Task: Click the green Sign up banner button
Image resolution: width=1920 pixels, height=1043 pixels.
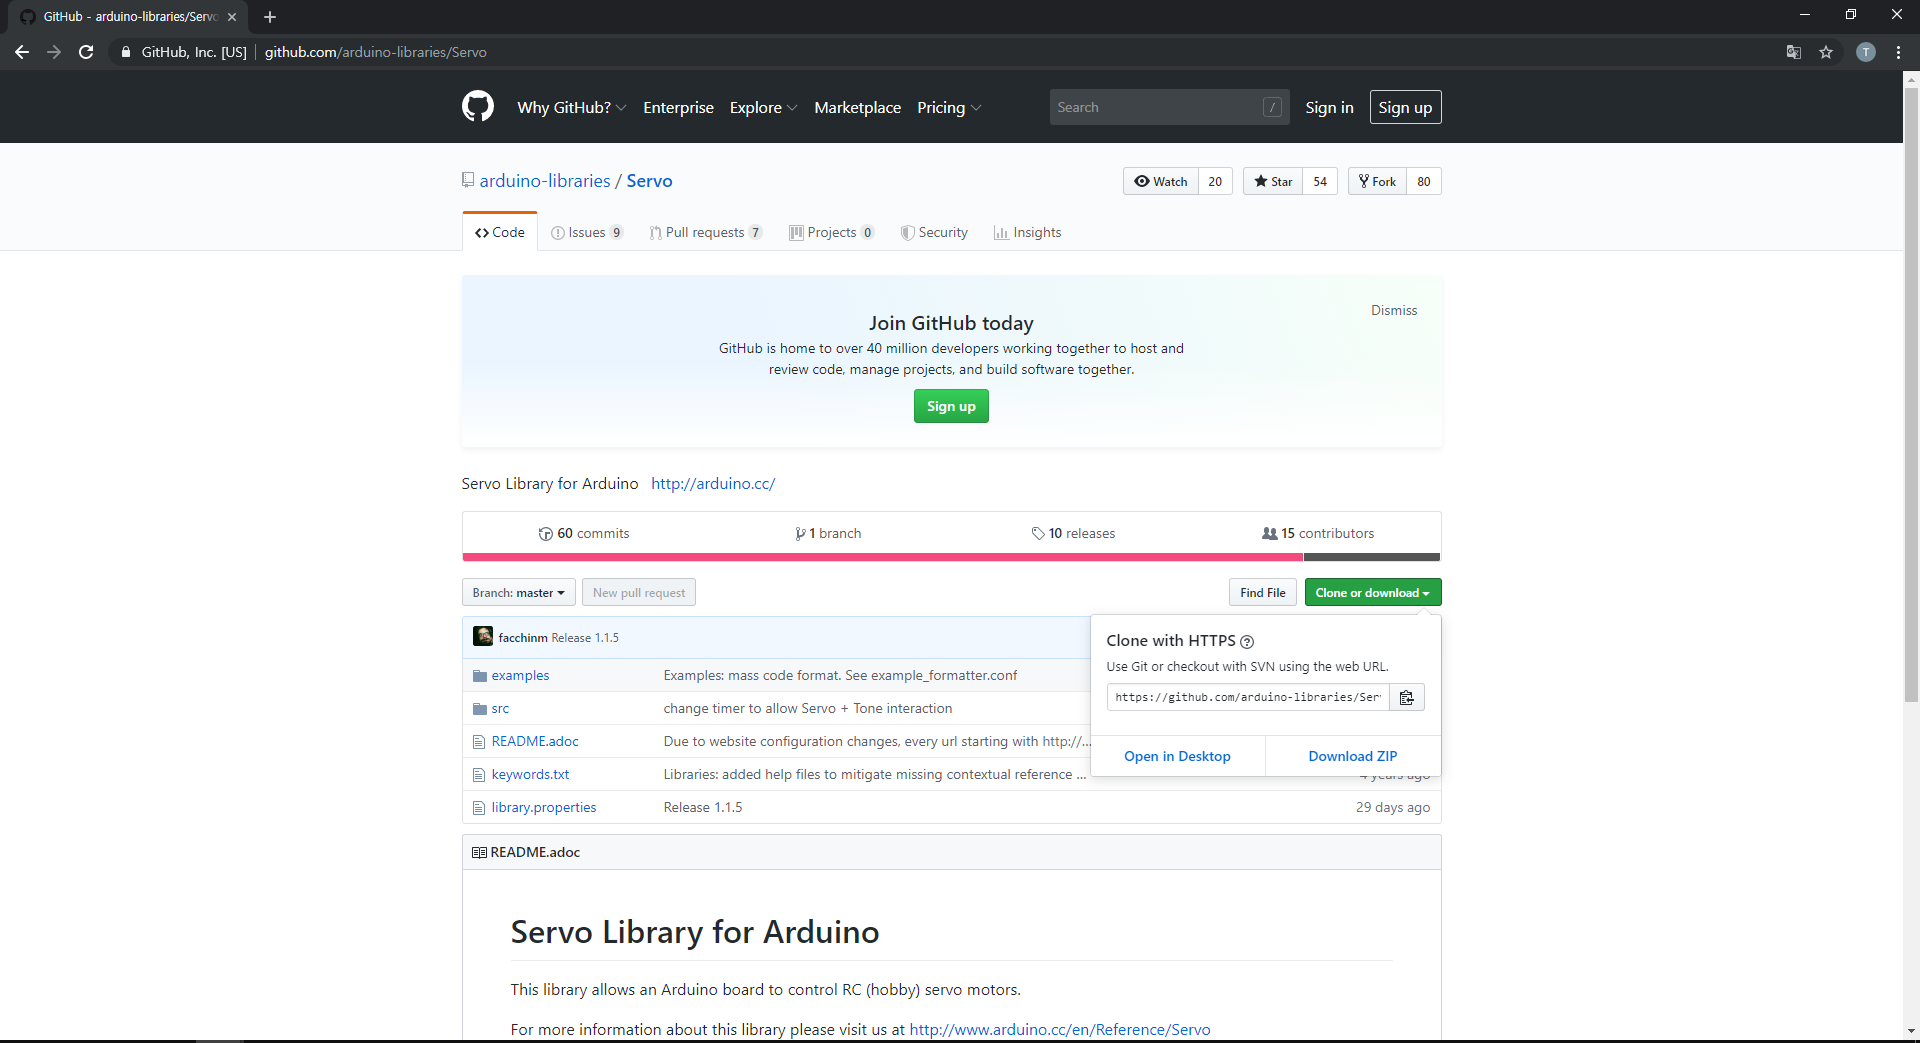Action: (951, 406)
